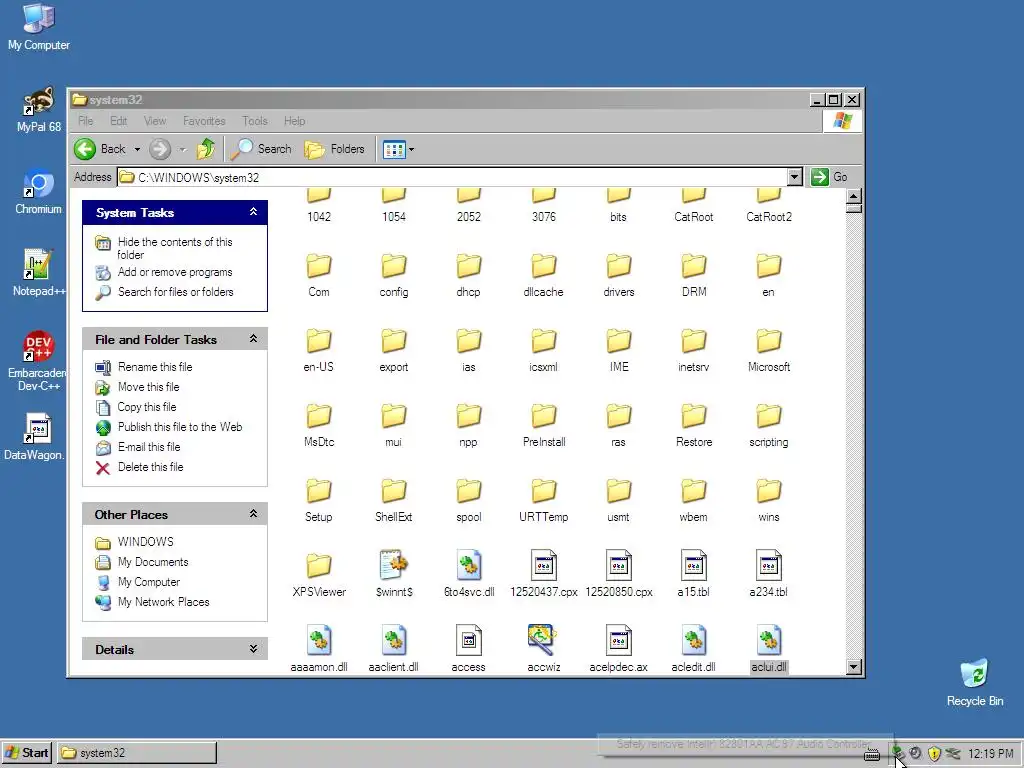Click security shield tray icon
The height and width of the screenshot is (768, 1024).
pos(935,754)
